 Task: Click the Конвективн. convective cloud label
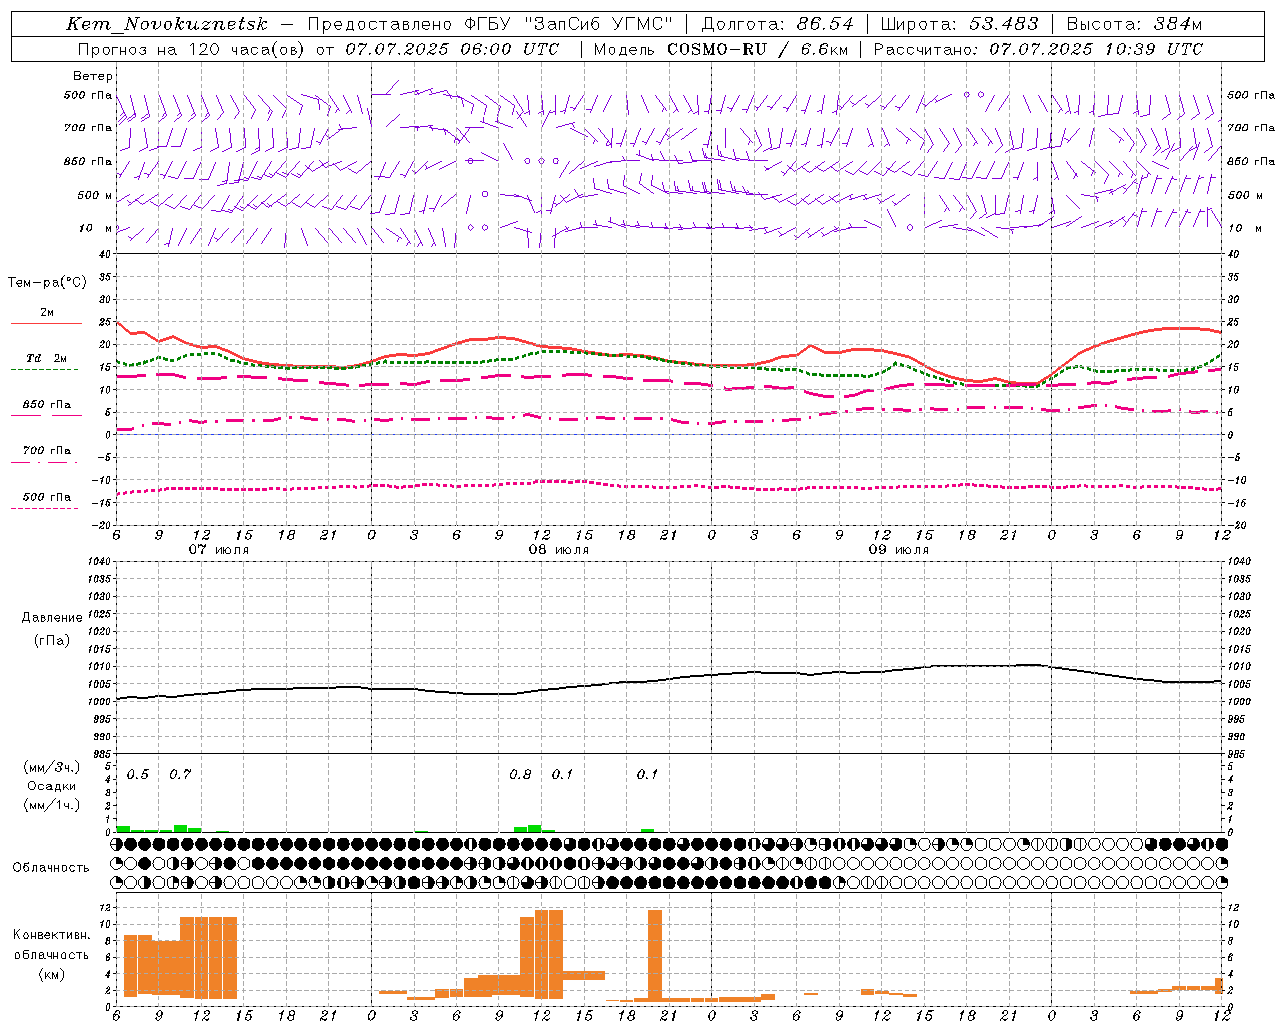(51, 935)
